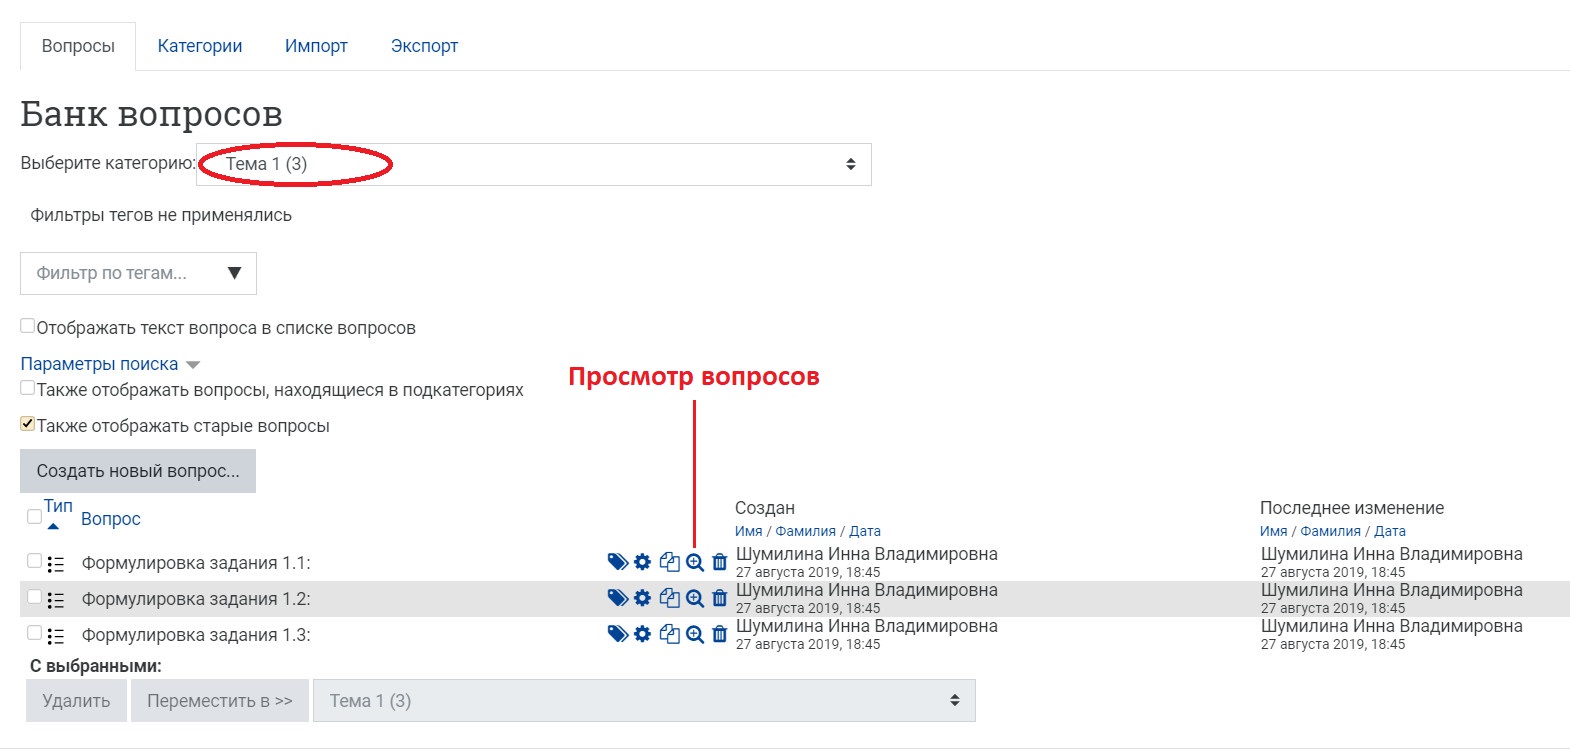Viewport: 1570px width, 750px height.
Task: Delete question 1.3 with trash icon
Action: pos(719,634)
